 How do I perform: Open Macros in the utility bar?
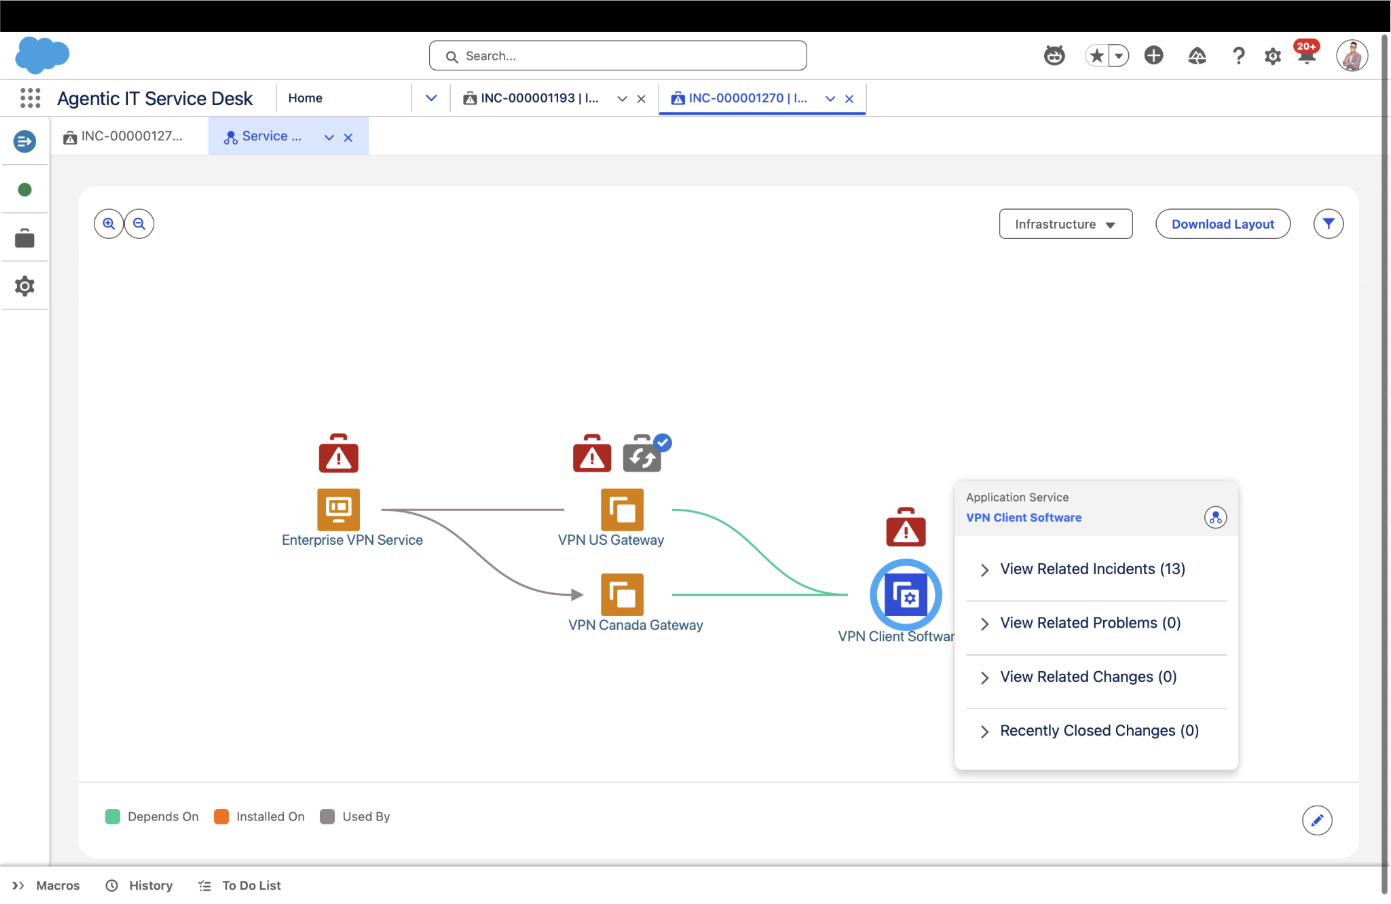[x=46, y=886]
